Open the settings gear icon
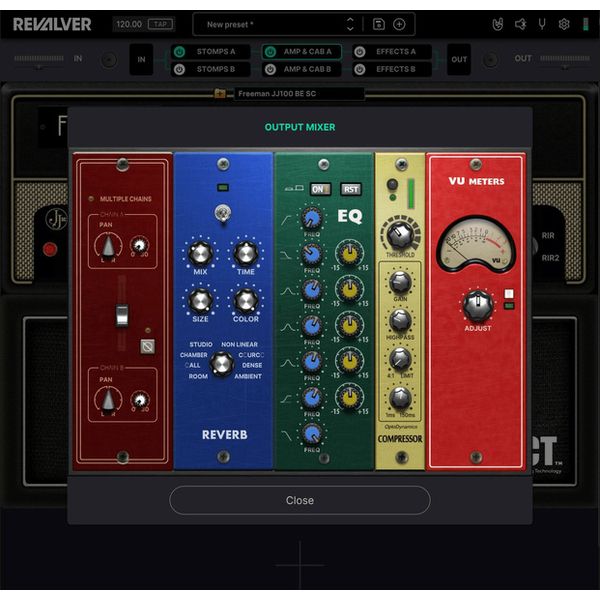 pyautogui.click(x=564, y=24)
